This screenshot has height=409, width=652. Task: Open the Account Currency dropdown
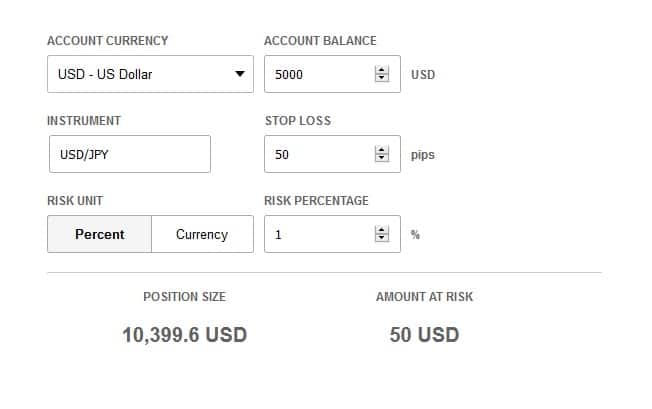click(150, 74)
